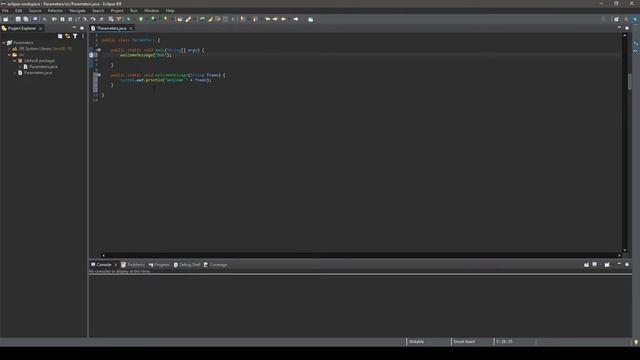
Task: Close the Project Explorer view tab
Action: pos(40,28)
